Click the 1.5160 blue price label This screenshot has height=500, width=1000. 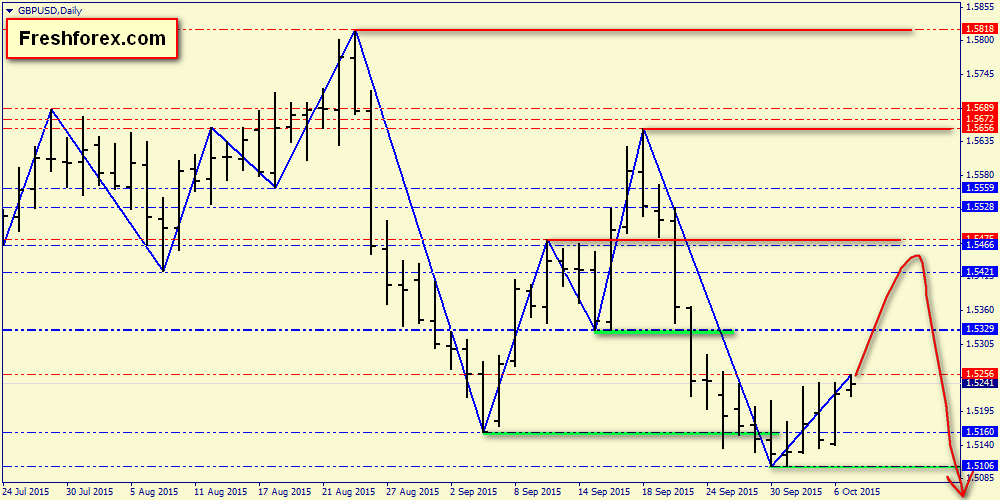coord(978,432)
